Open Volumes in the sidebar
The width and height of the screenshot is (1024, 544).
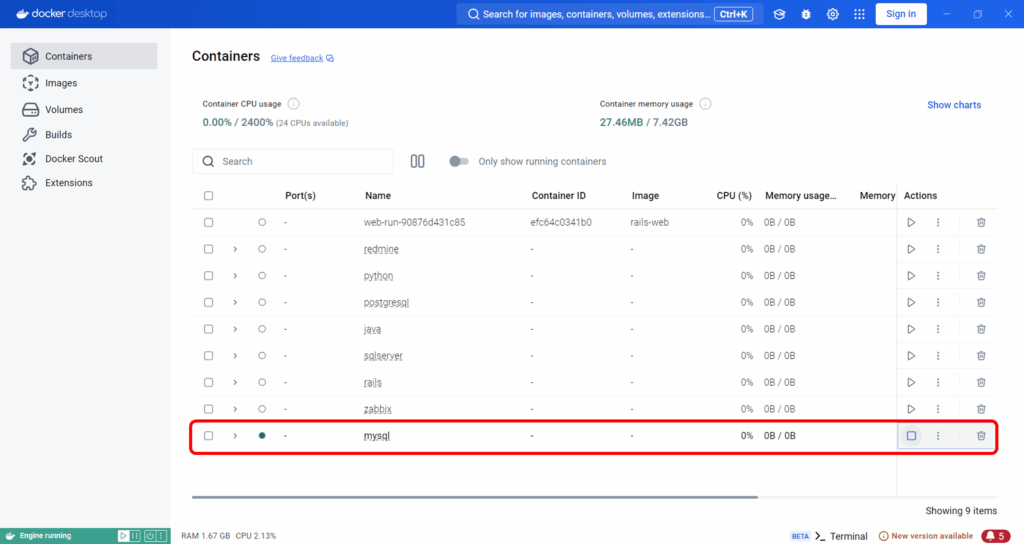pos(64,110)
